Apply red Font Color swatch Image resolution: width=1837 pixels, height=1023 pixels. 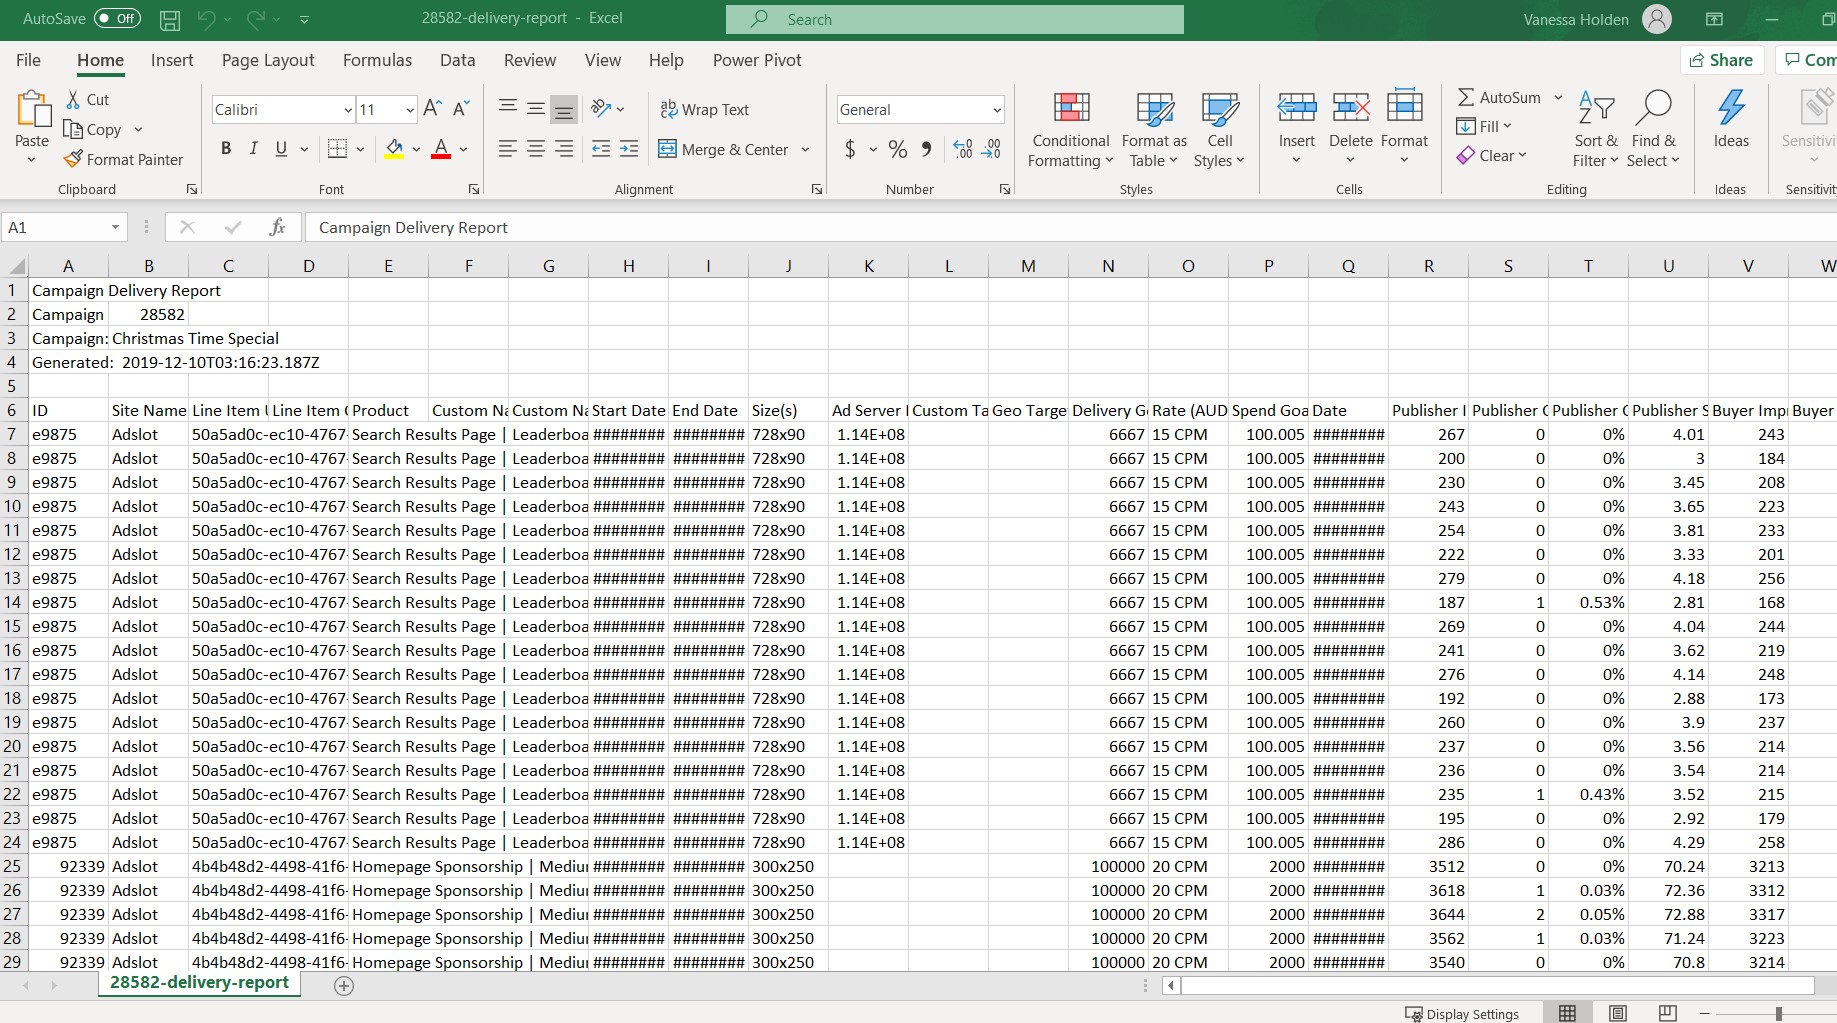coord(440,149)
